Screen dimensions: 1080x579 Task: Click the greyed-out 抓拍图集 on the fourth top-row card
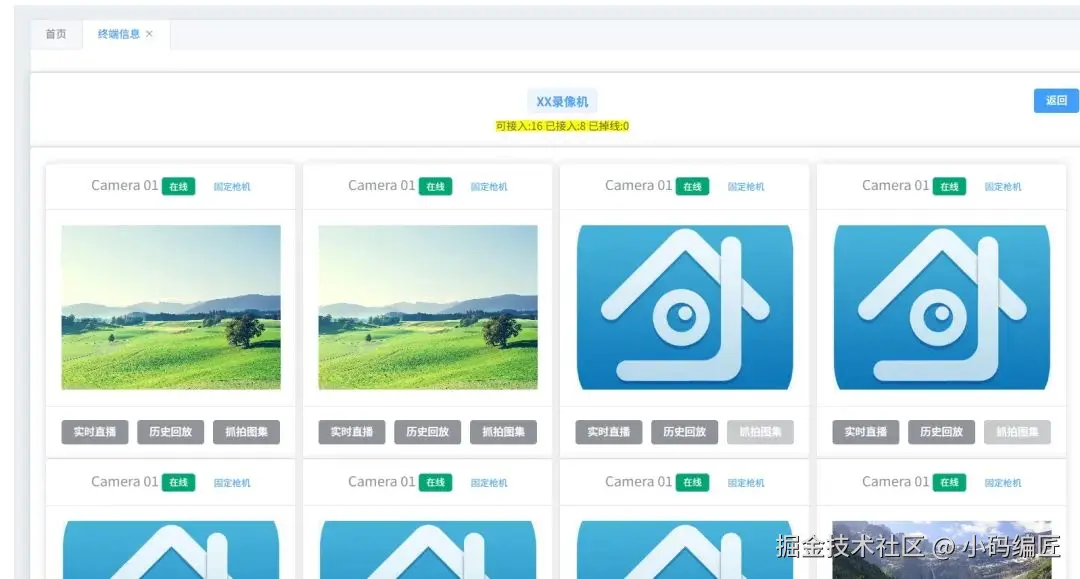coord(1017,432)
